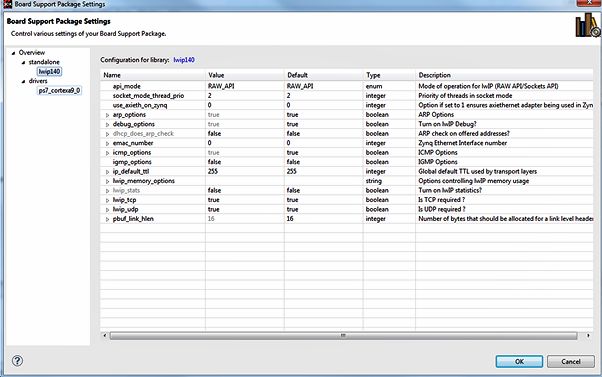Expand the lwip_stats row
The image size is (602, 377).
click(x=108, y=191)
